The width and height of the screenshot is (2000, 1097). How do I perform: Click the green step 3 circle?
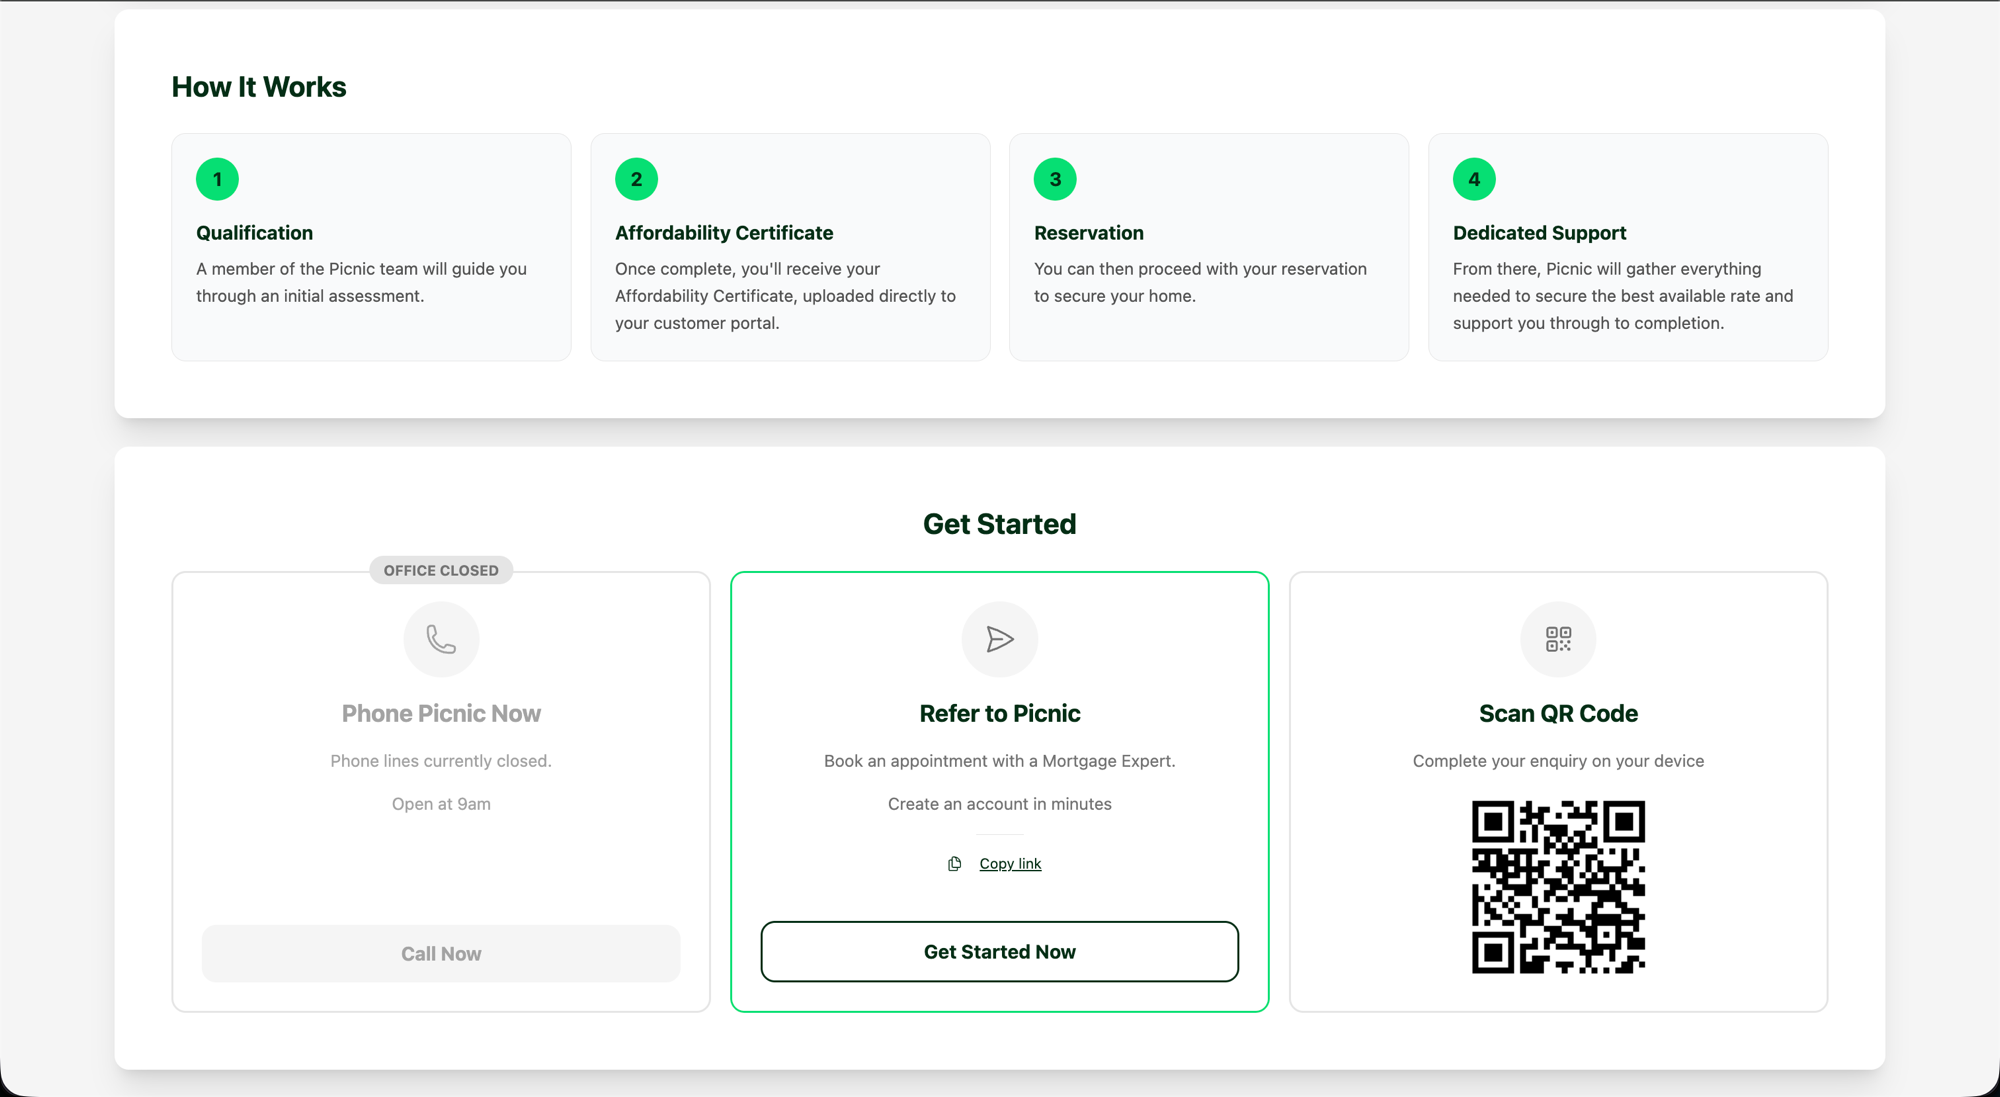[1055, 180]
